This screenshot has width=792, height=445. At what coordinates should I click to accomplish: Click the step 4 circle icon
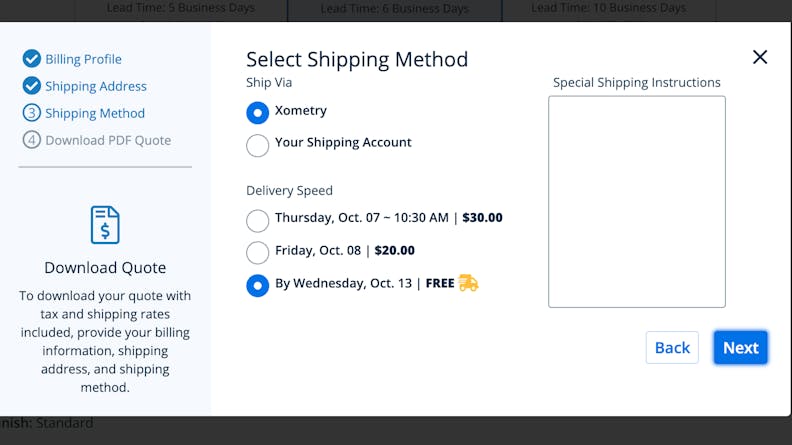point(31,140)
